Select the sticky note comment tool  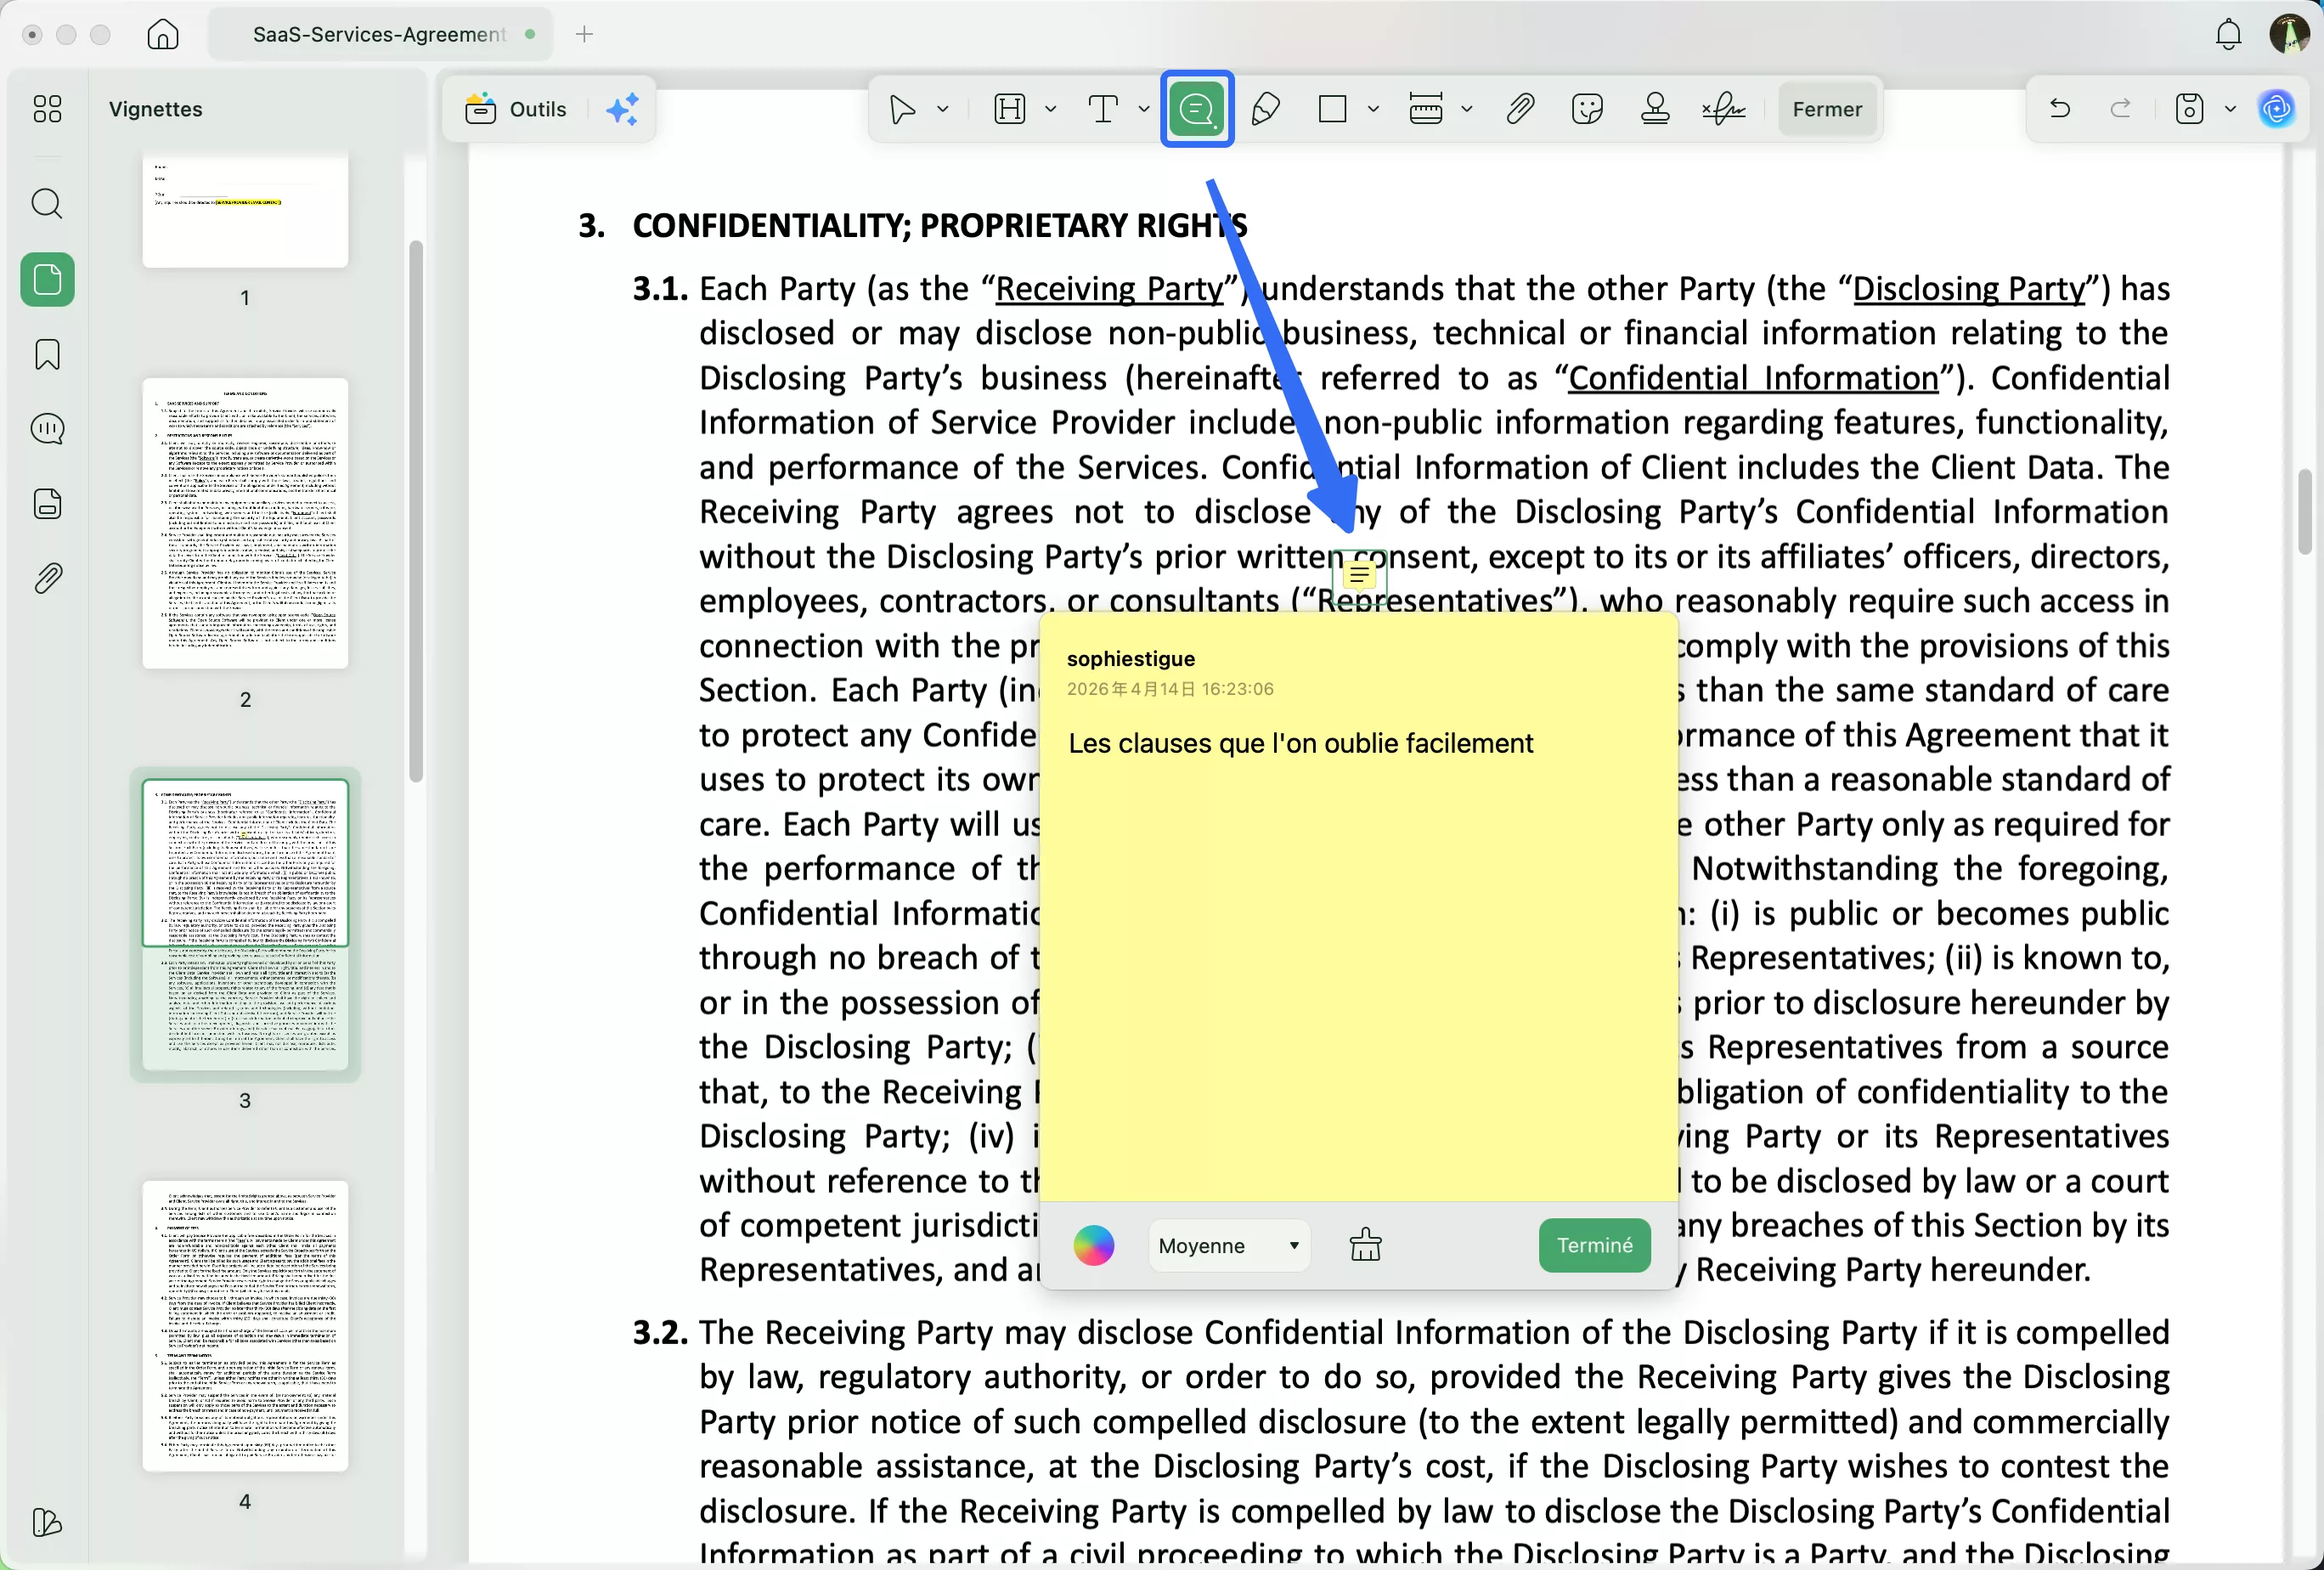pyautogui.click(x=1196, y=109)
